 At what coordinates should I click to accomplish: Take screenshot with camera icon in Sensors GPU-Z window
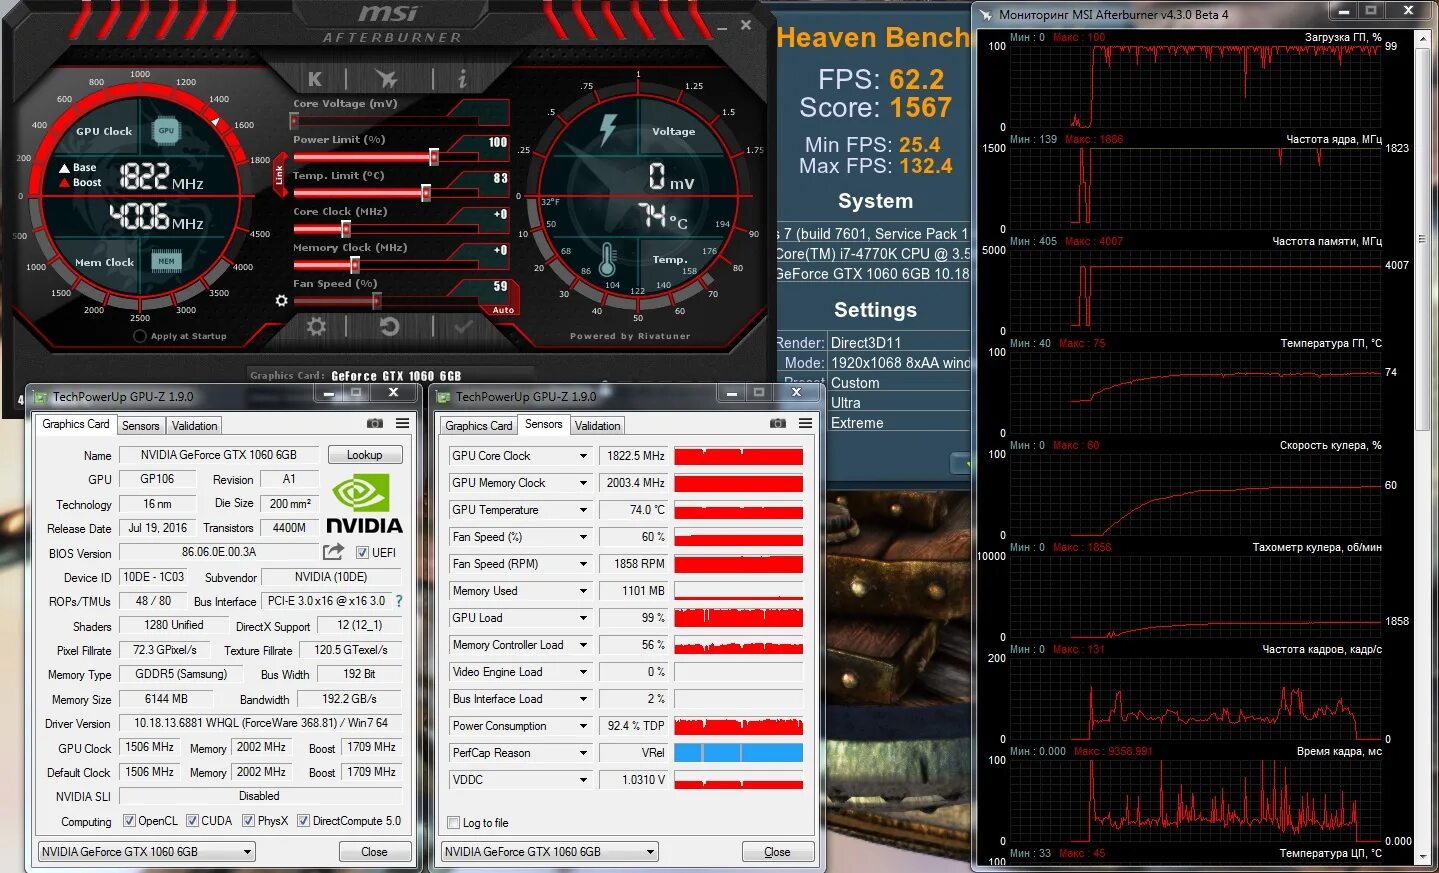click(778, 423)
